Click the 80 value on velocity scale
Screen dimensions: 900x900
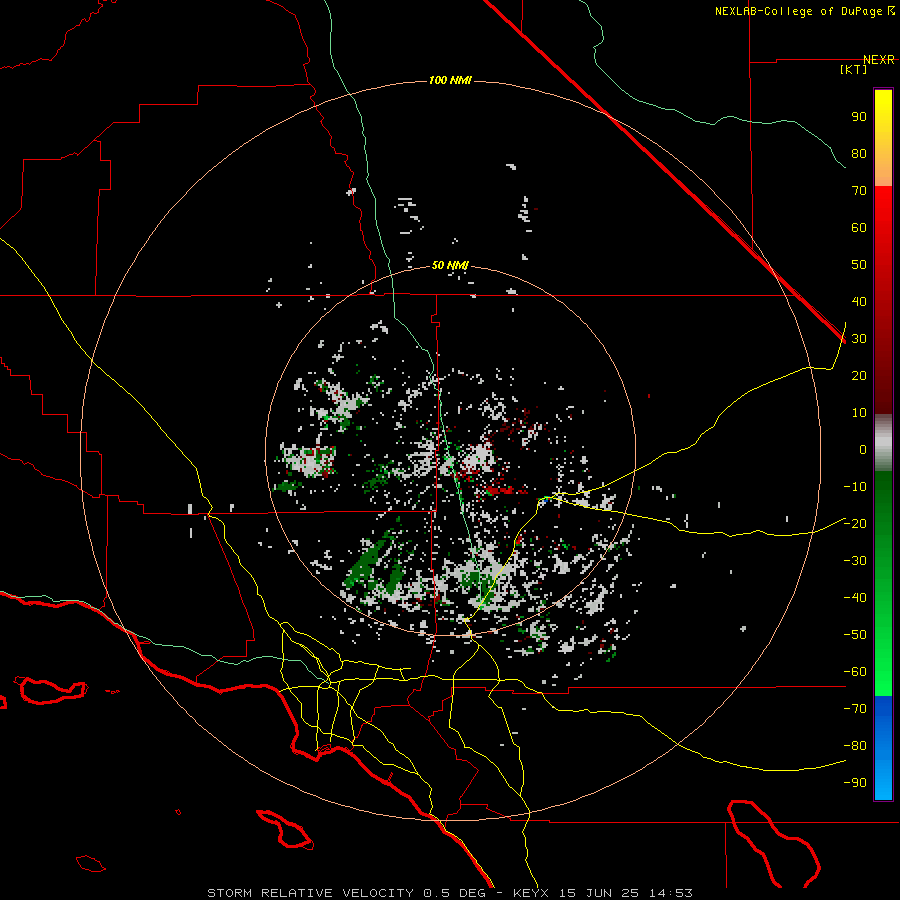coord(859,154)
